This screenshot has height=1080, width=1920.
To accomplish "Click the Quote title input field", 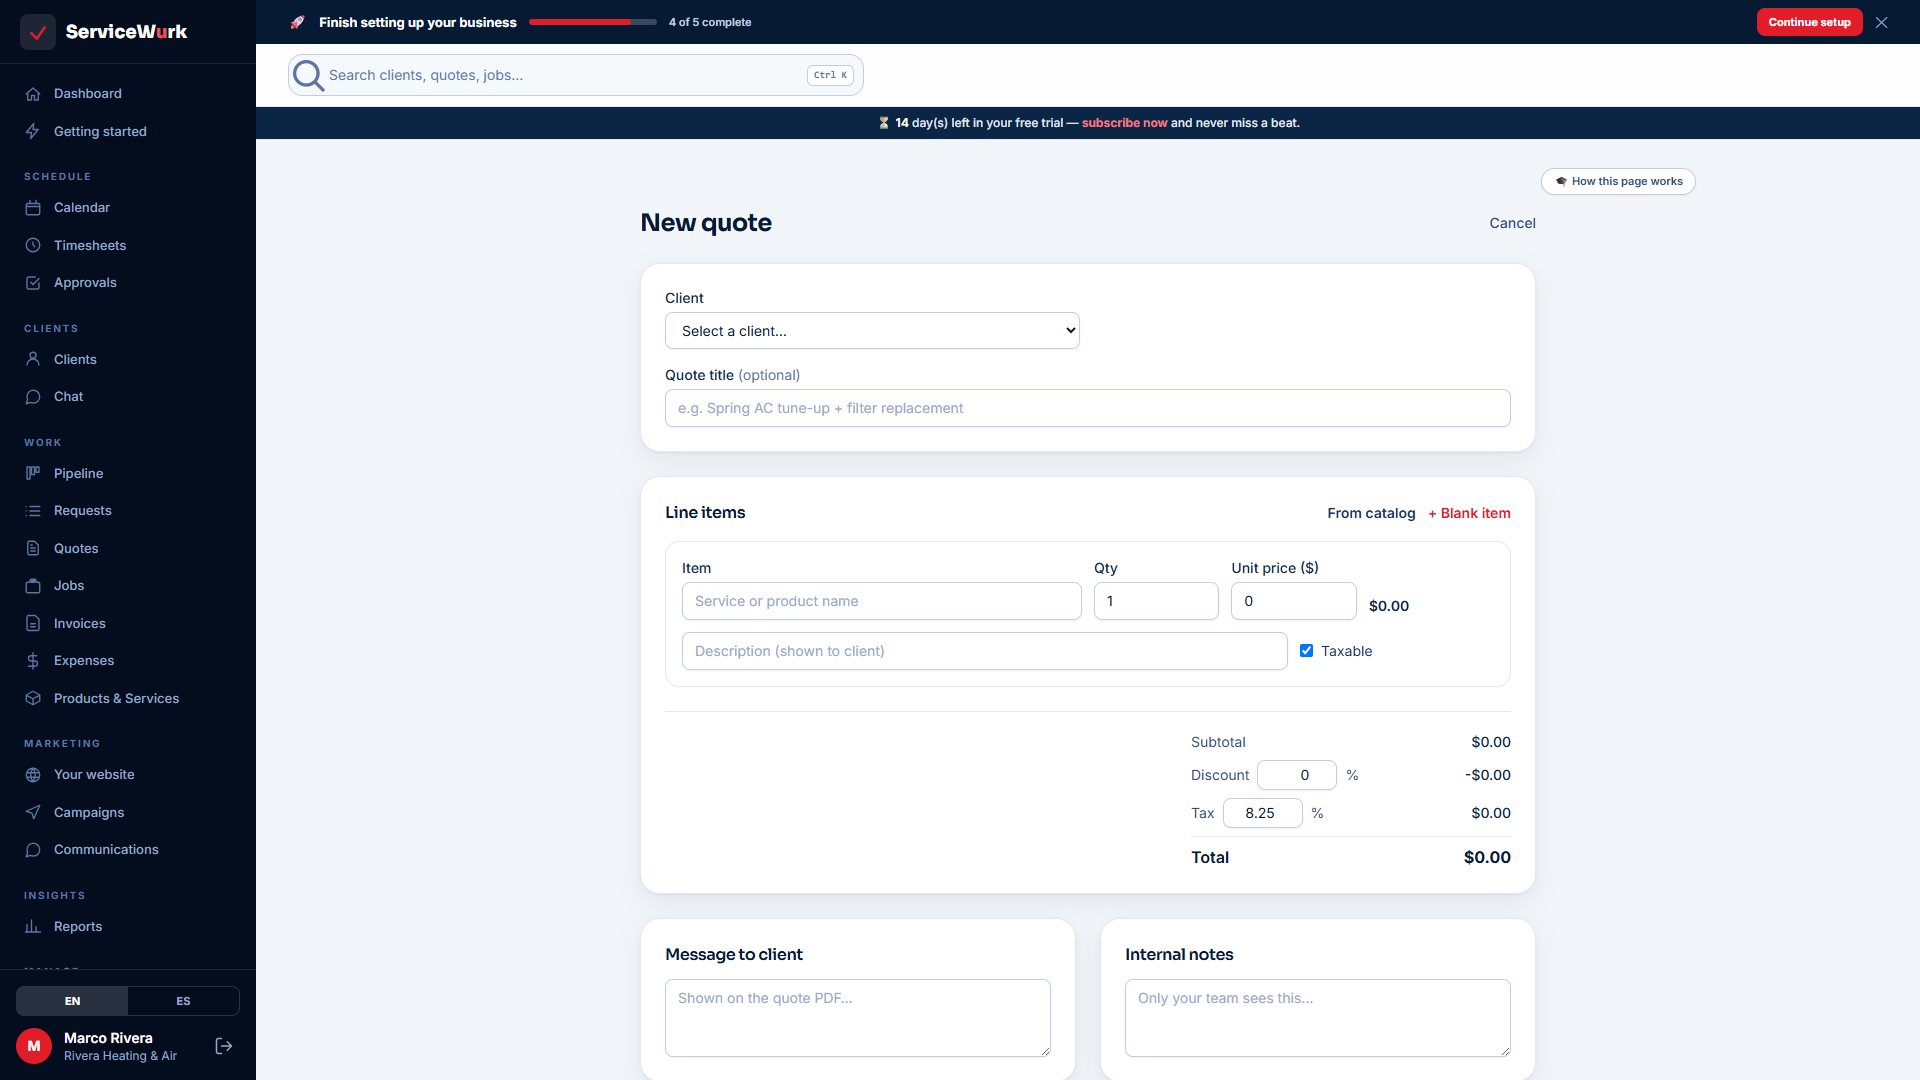I will point(1087,408).
